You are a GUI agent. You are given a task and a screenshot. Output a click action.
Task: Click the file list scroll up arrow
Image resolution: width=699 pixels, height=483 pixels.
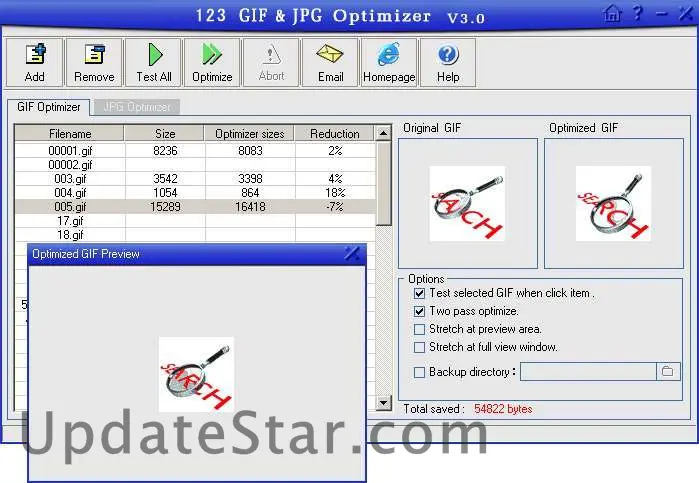coord(383,133)
